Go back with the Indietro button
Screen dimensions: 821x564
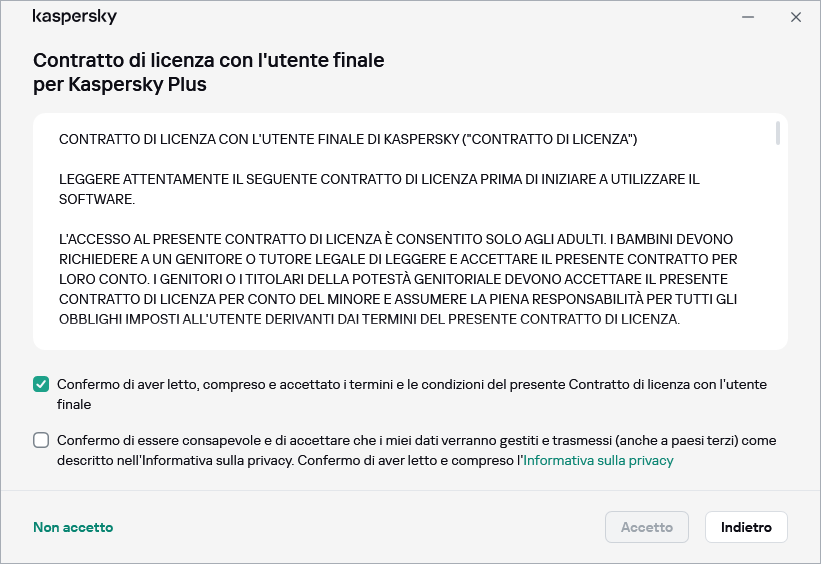(x=746, y=527)
